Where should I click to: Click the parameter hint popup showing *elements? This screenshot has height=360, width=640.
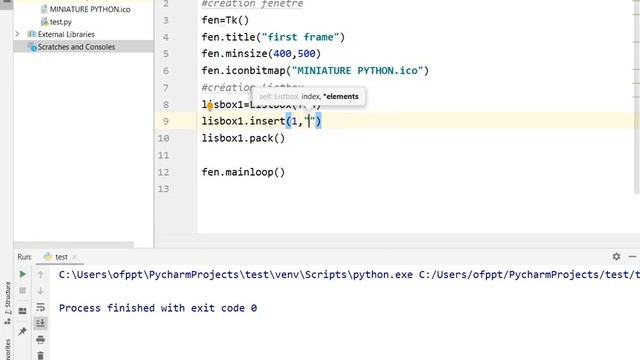309,97
